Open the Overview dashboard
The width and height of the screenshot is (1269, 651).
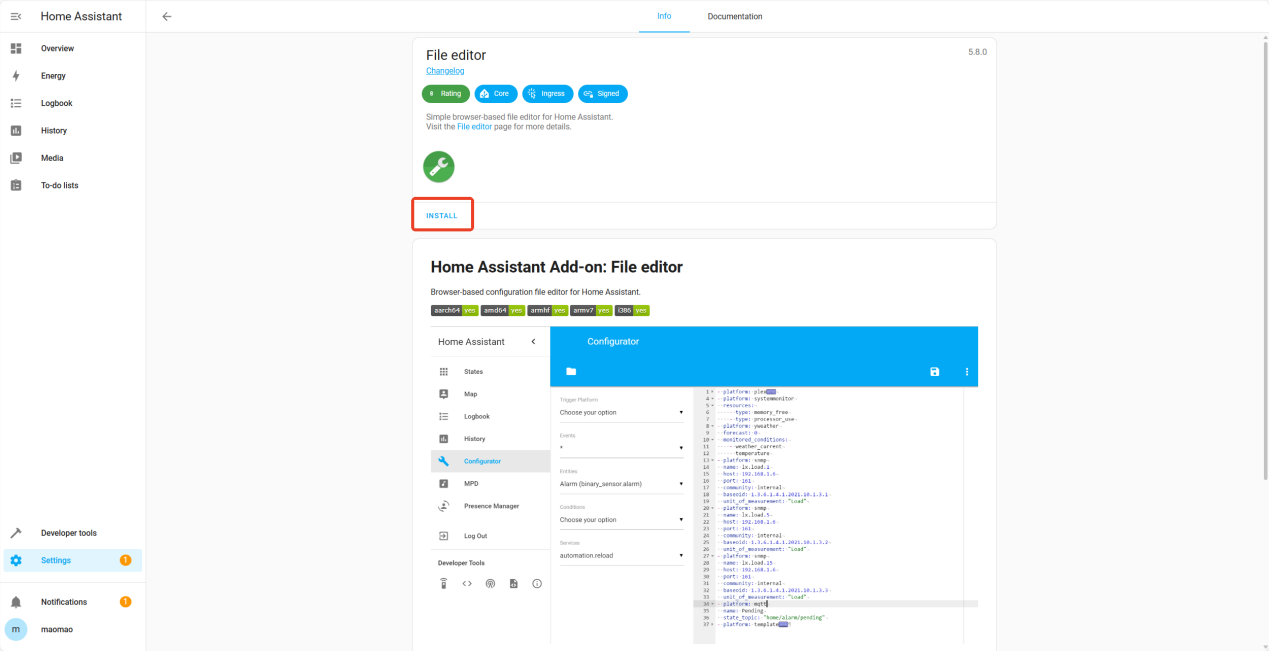(x=73, y=48)
